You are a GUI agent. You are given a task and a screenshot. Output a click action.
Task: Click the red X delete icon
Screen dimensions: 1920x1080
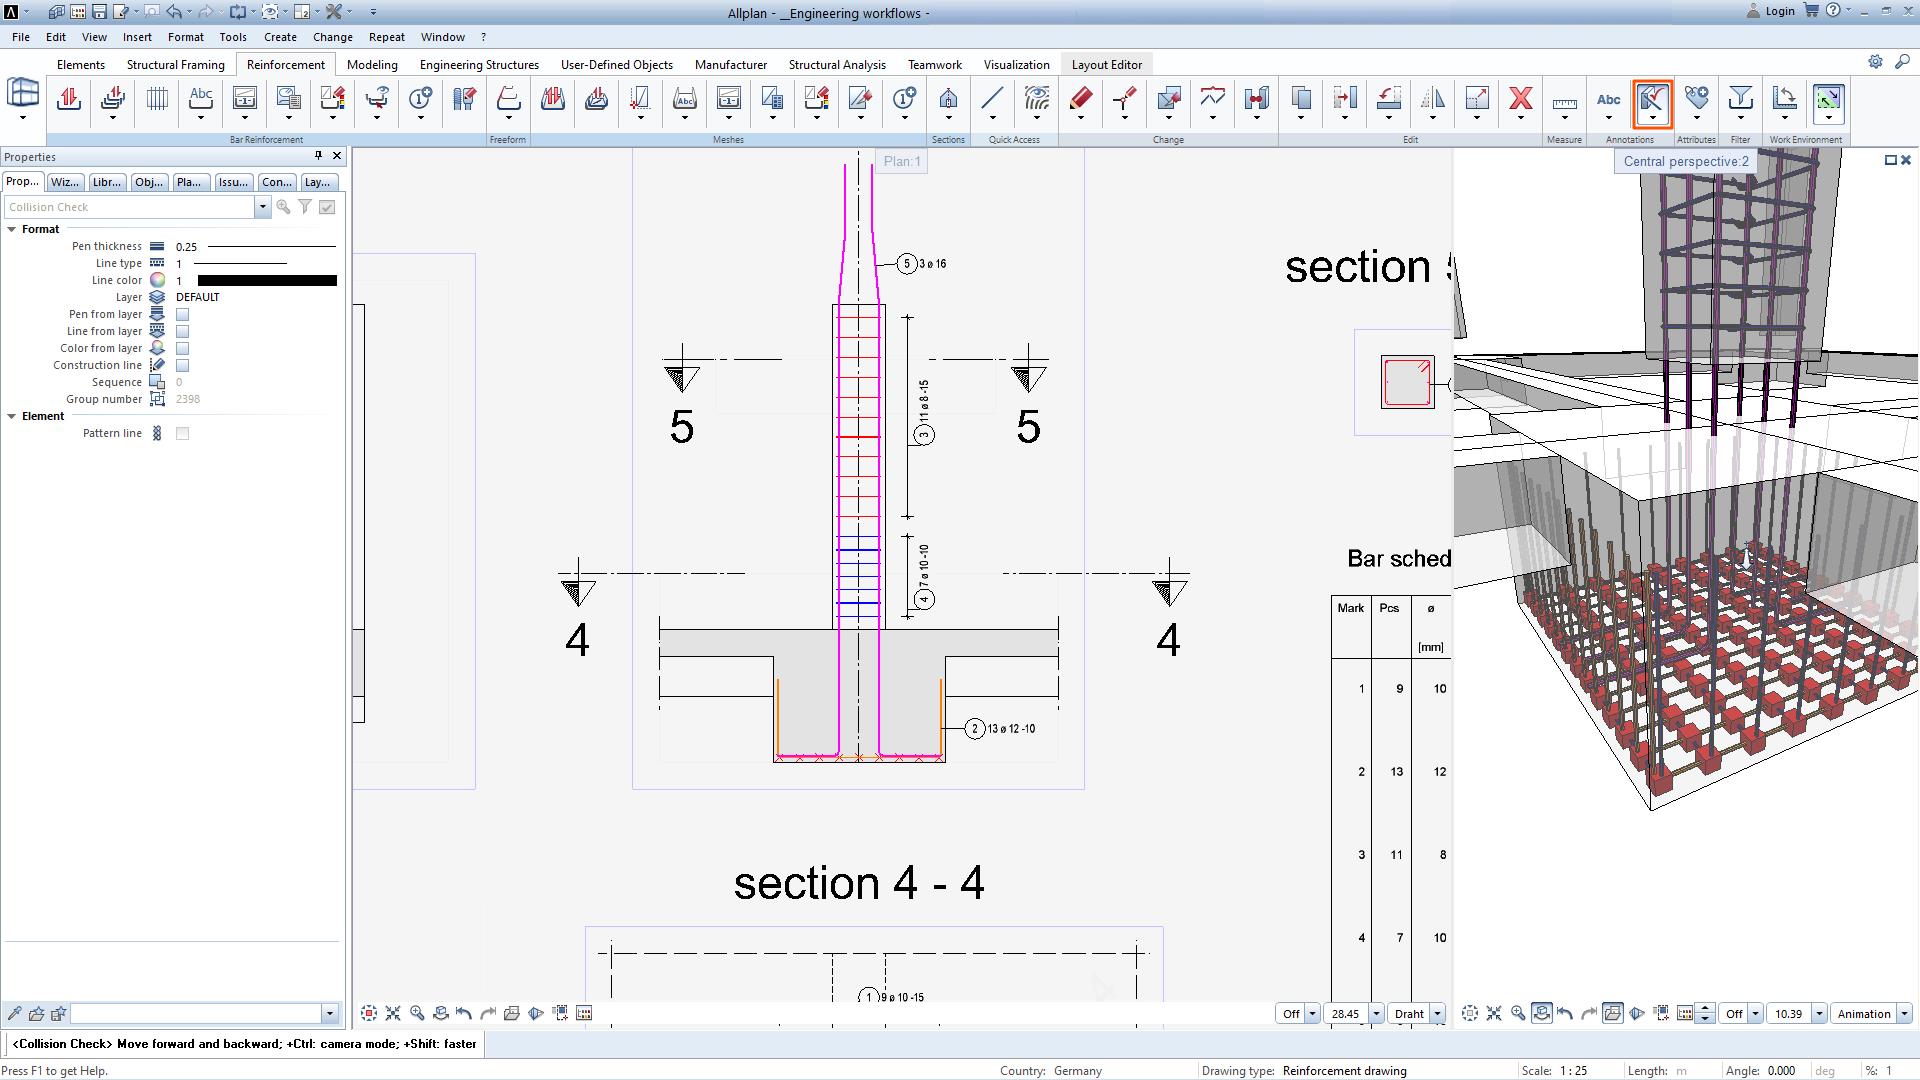pyautogui.click(x=1520, y=99)
